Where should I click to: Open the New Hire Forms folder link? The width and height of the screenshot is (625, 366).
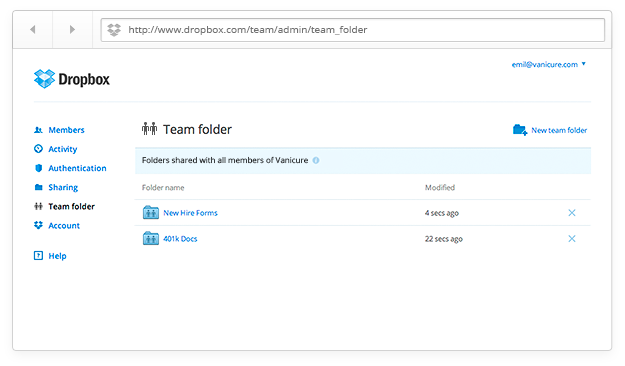click(190, 213)
